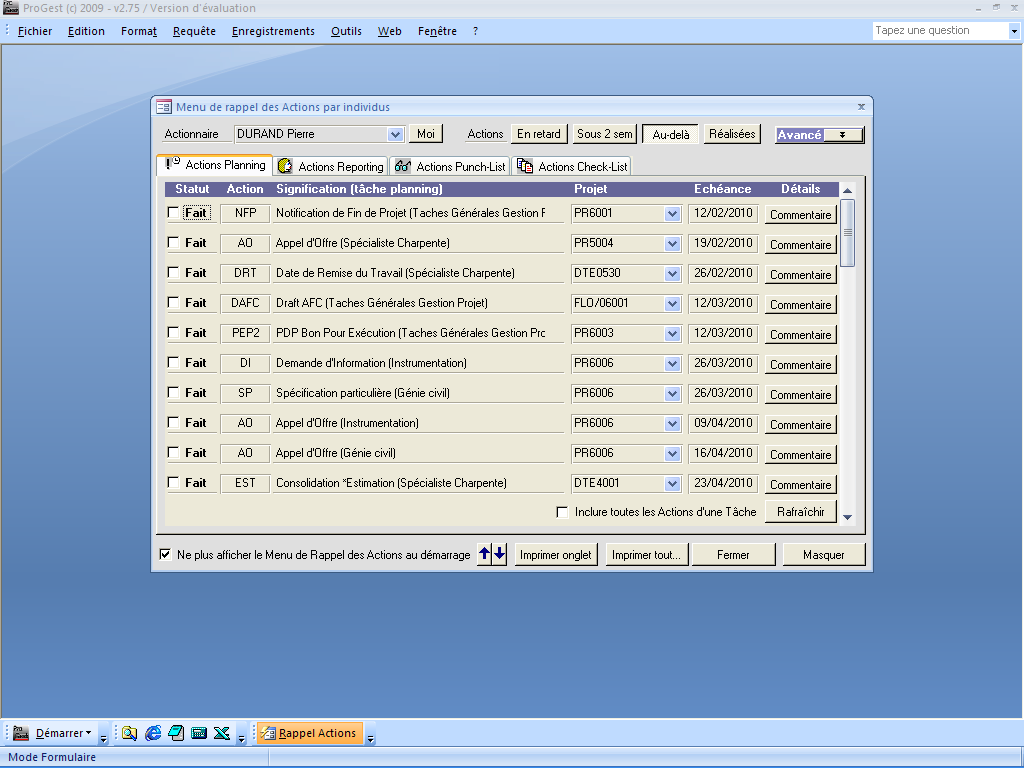Viewport: 1024px width, 768px height.
Task: Click the blue up arrow icon
Action: tap(484, 554)
